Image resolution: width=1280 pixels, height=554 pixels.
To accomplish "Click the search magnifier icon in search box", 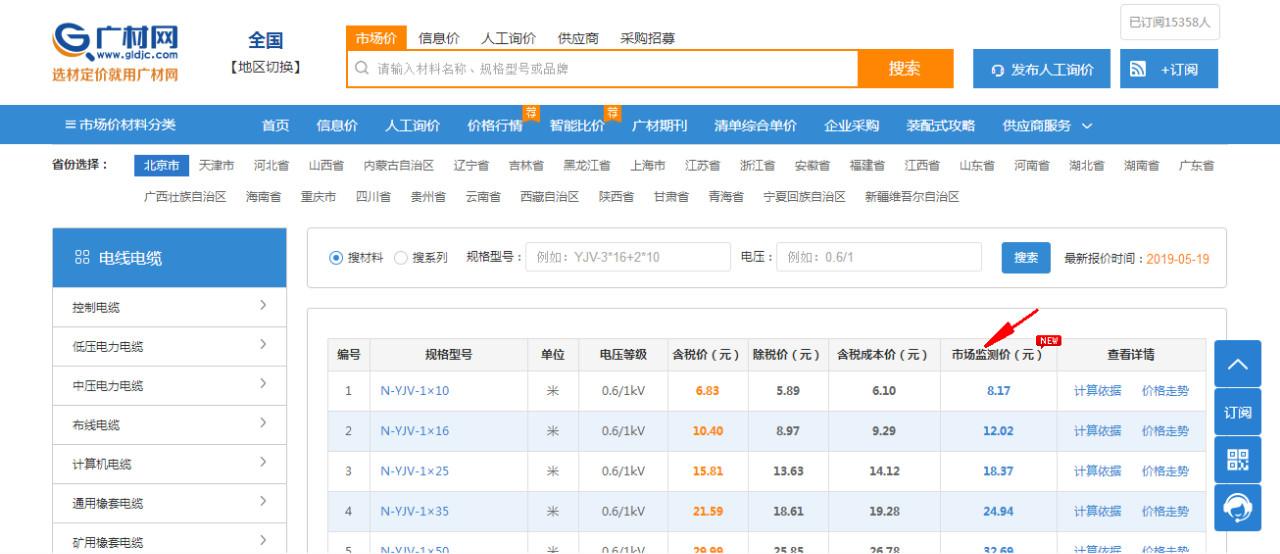I will [362, 69].
